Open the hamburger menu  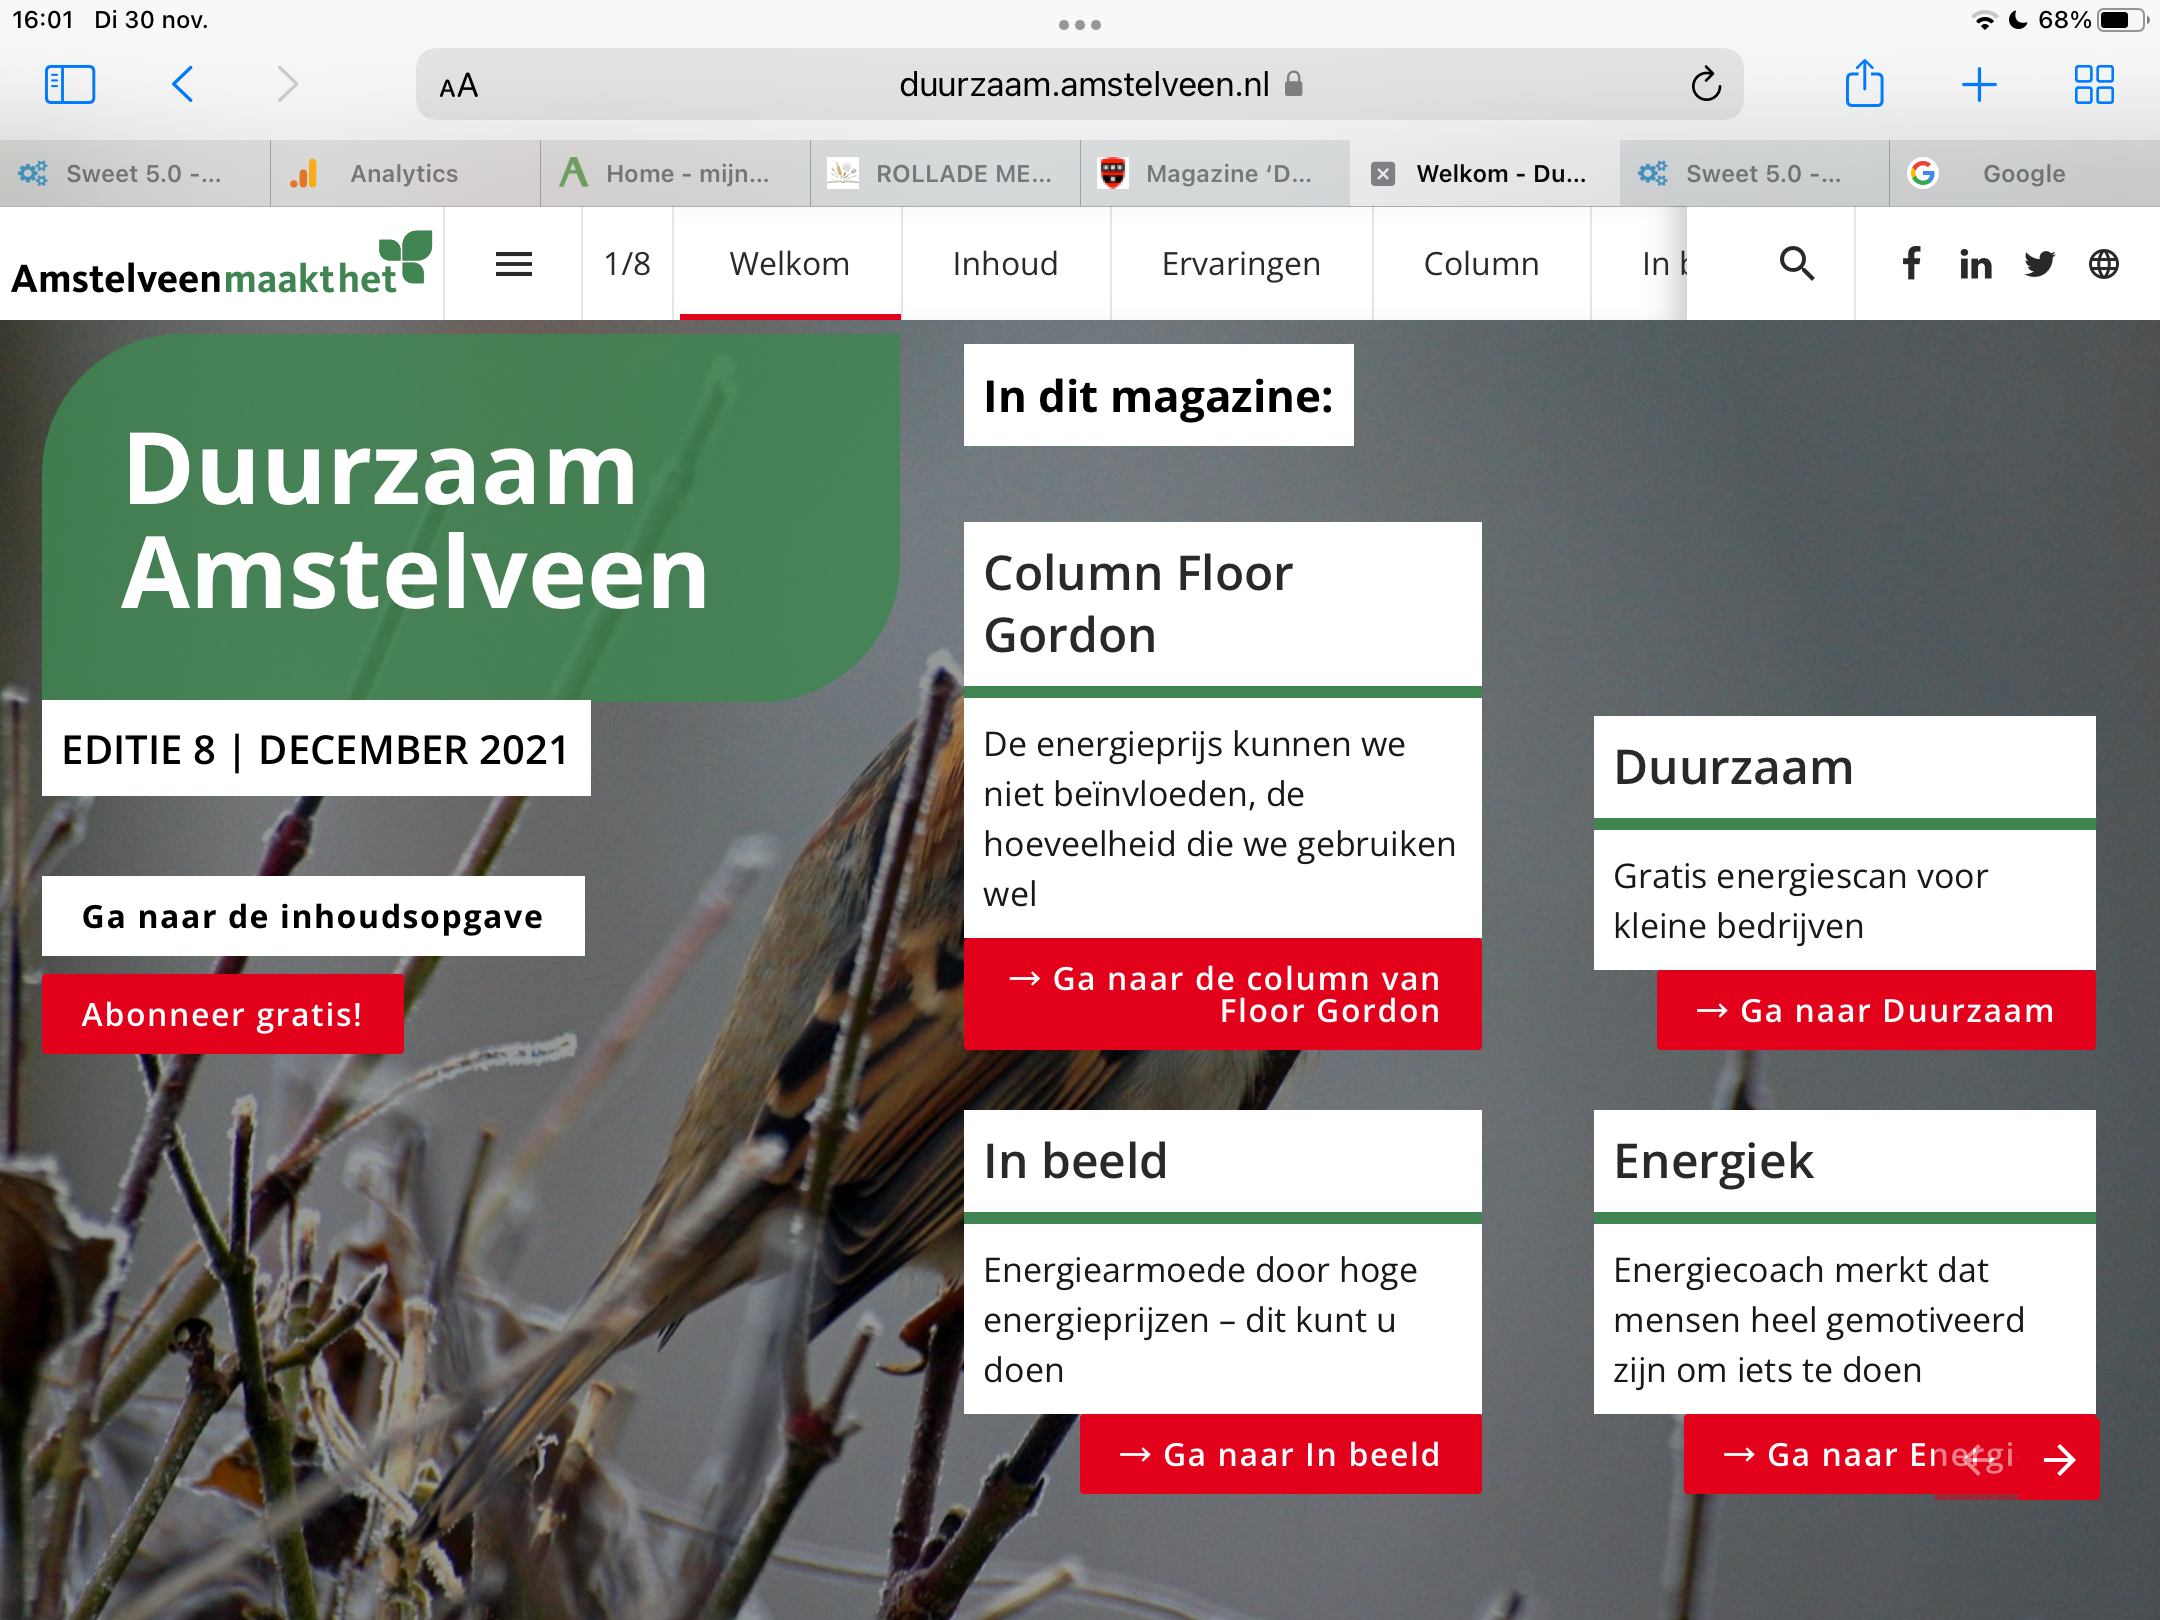[x=514, y=264]
